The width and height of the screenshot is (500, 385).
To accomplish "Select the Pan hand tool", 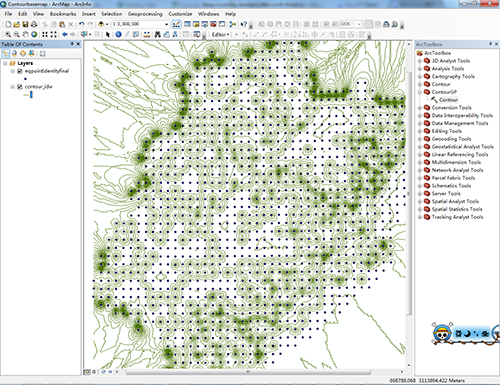I will pos(25,34).
